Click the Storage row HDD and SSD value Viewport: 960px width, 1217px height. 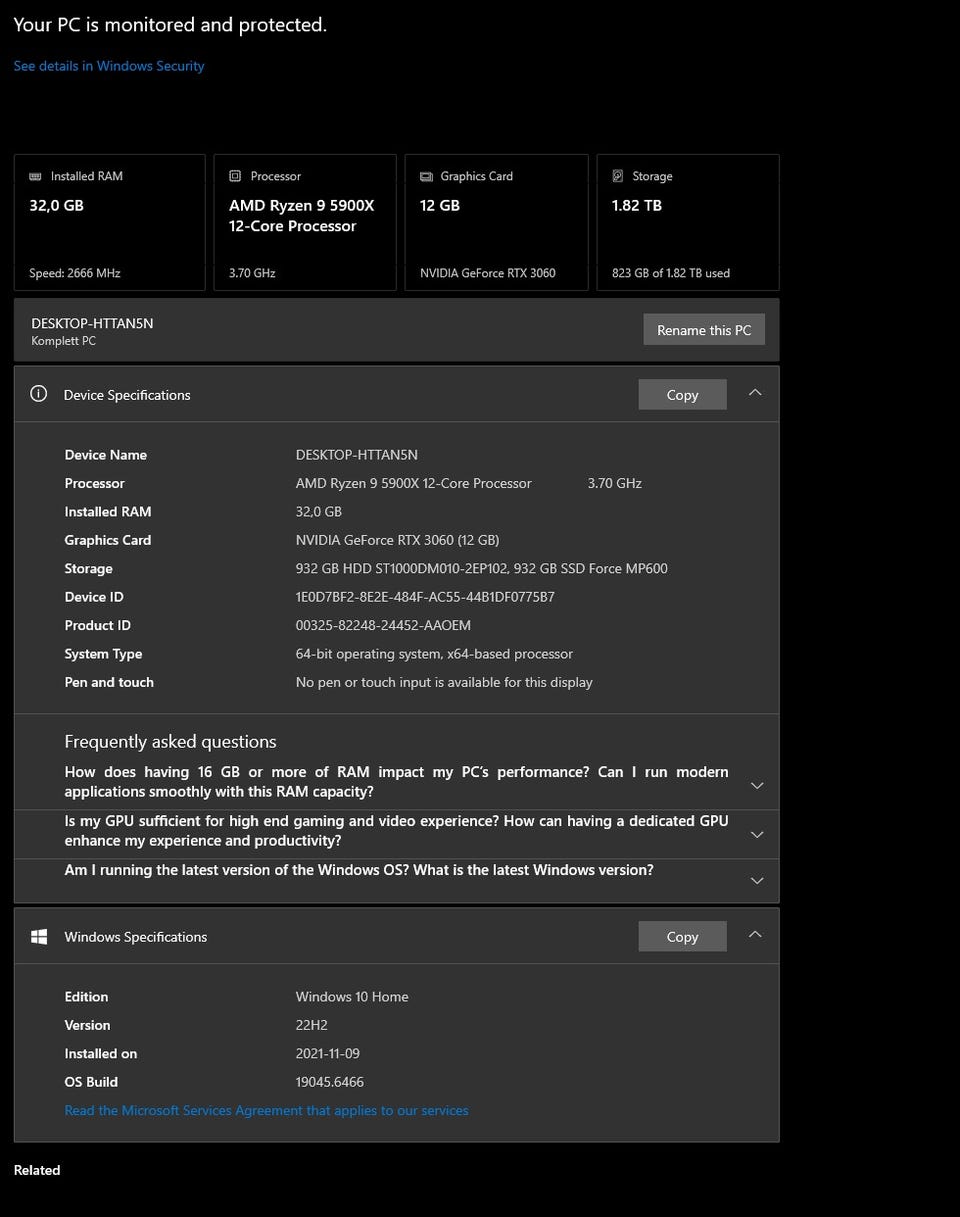click(482, 568)
